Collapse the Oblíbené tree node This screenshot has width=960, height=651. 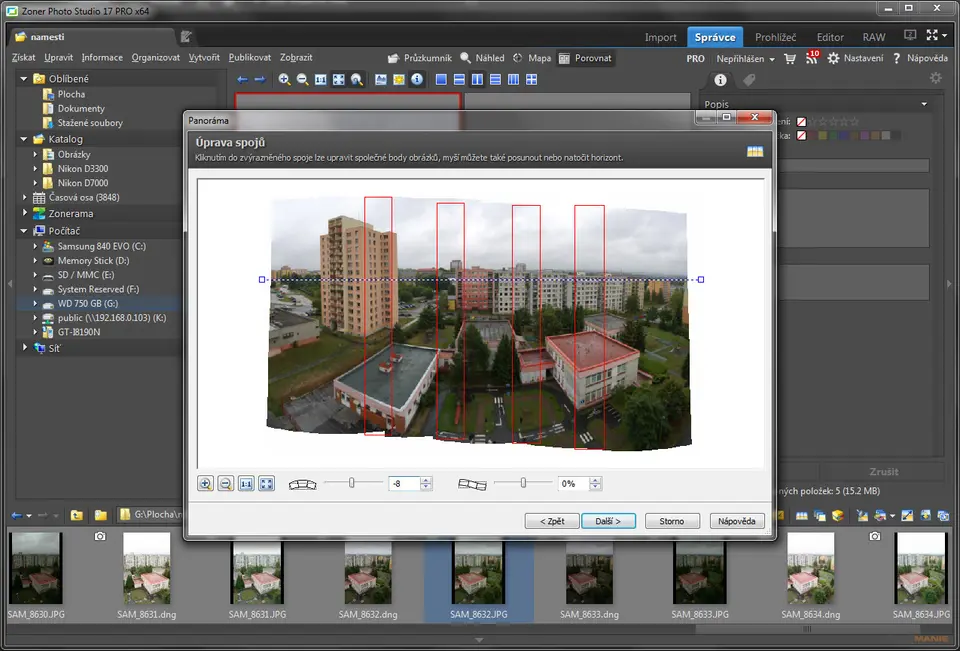pos(24,79)
